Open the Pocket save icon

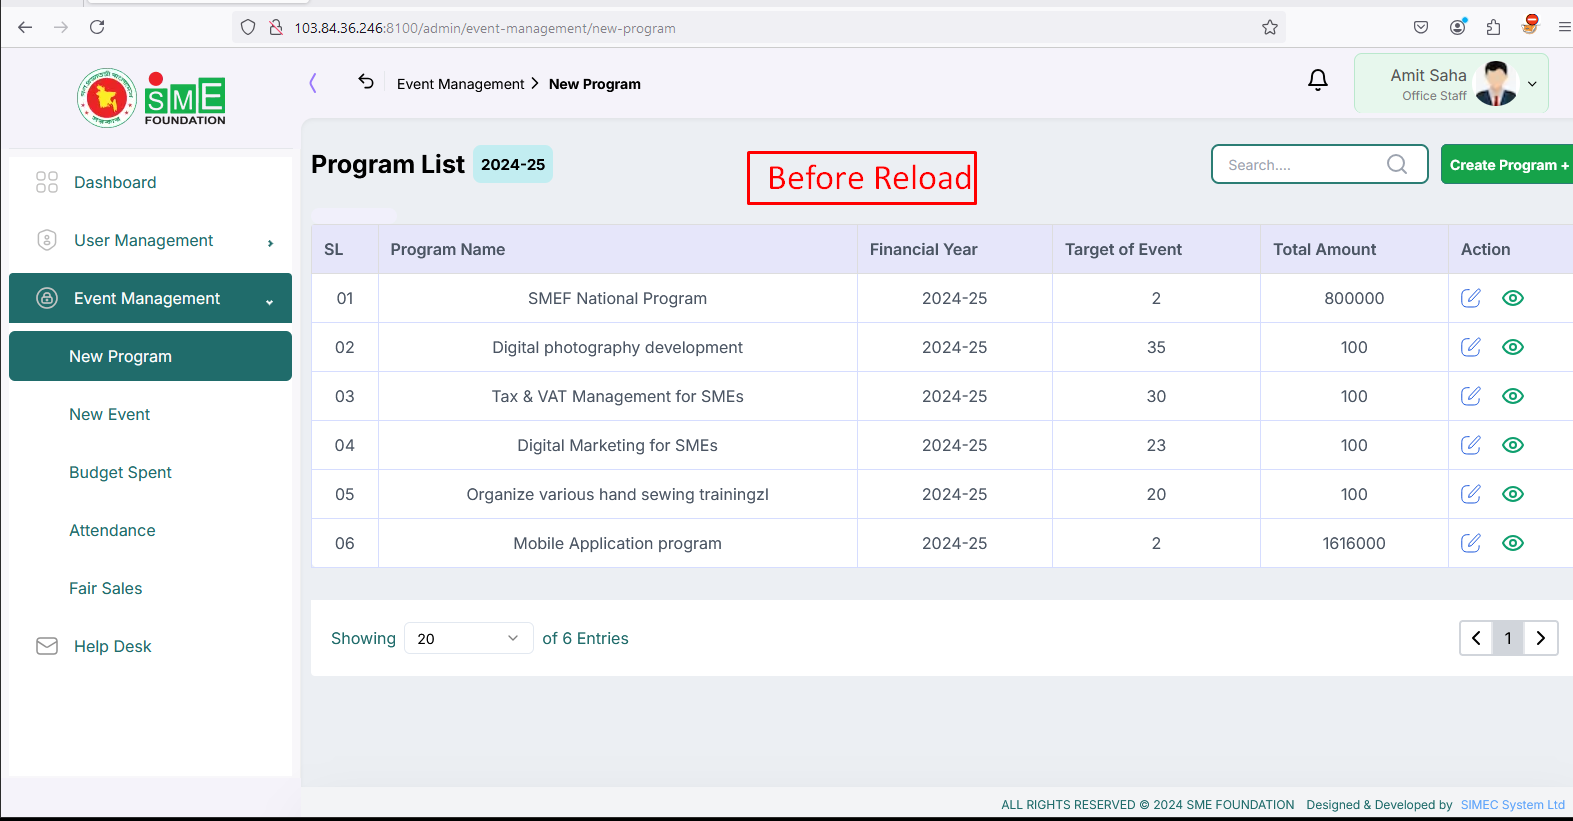[x=1421, y=27]
